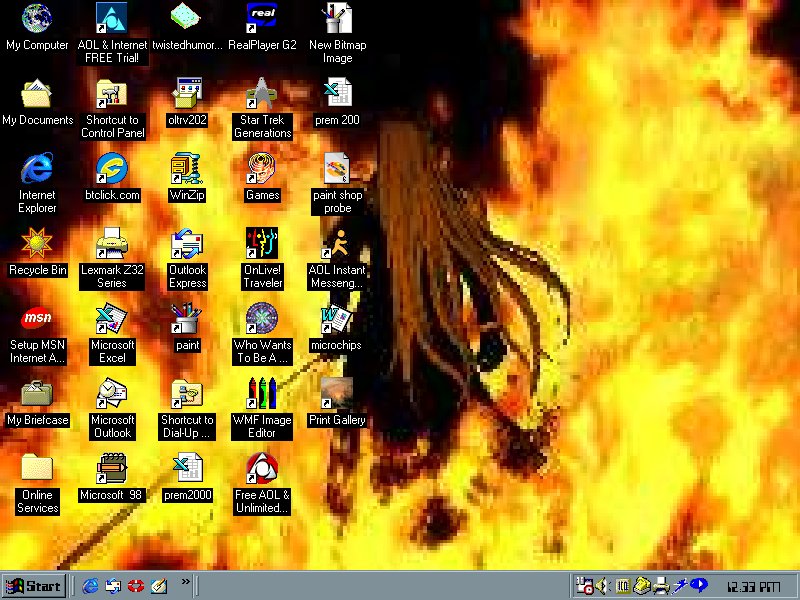Open the RealPlayer G2 shortcut

click(x=262, y=18)
